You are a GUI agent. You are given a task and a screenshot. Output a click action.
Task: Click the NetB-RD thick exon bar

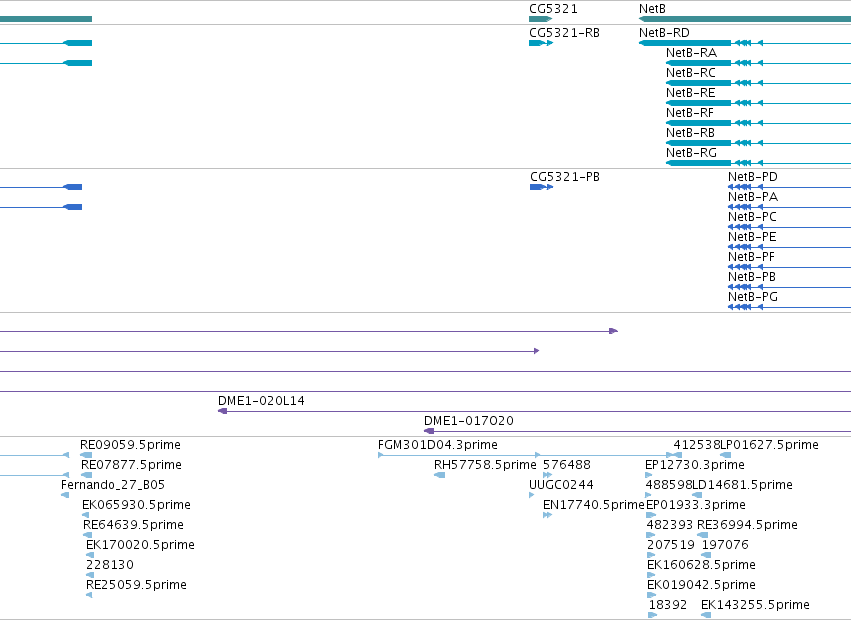pyautogui.click(x=685, y=43)
